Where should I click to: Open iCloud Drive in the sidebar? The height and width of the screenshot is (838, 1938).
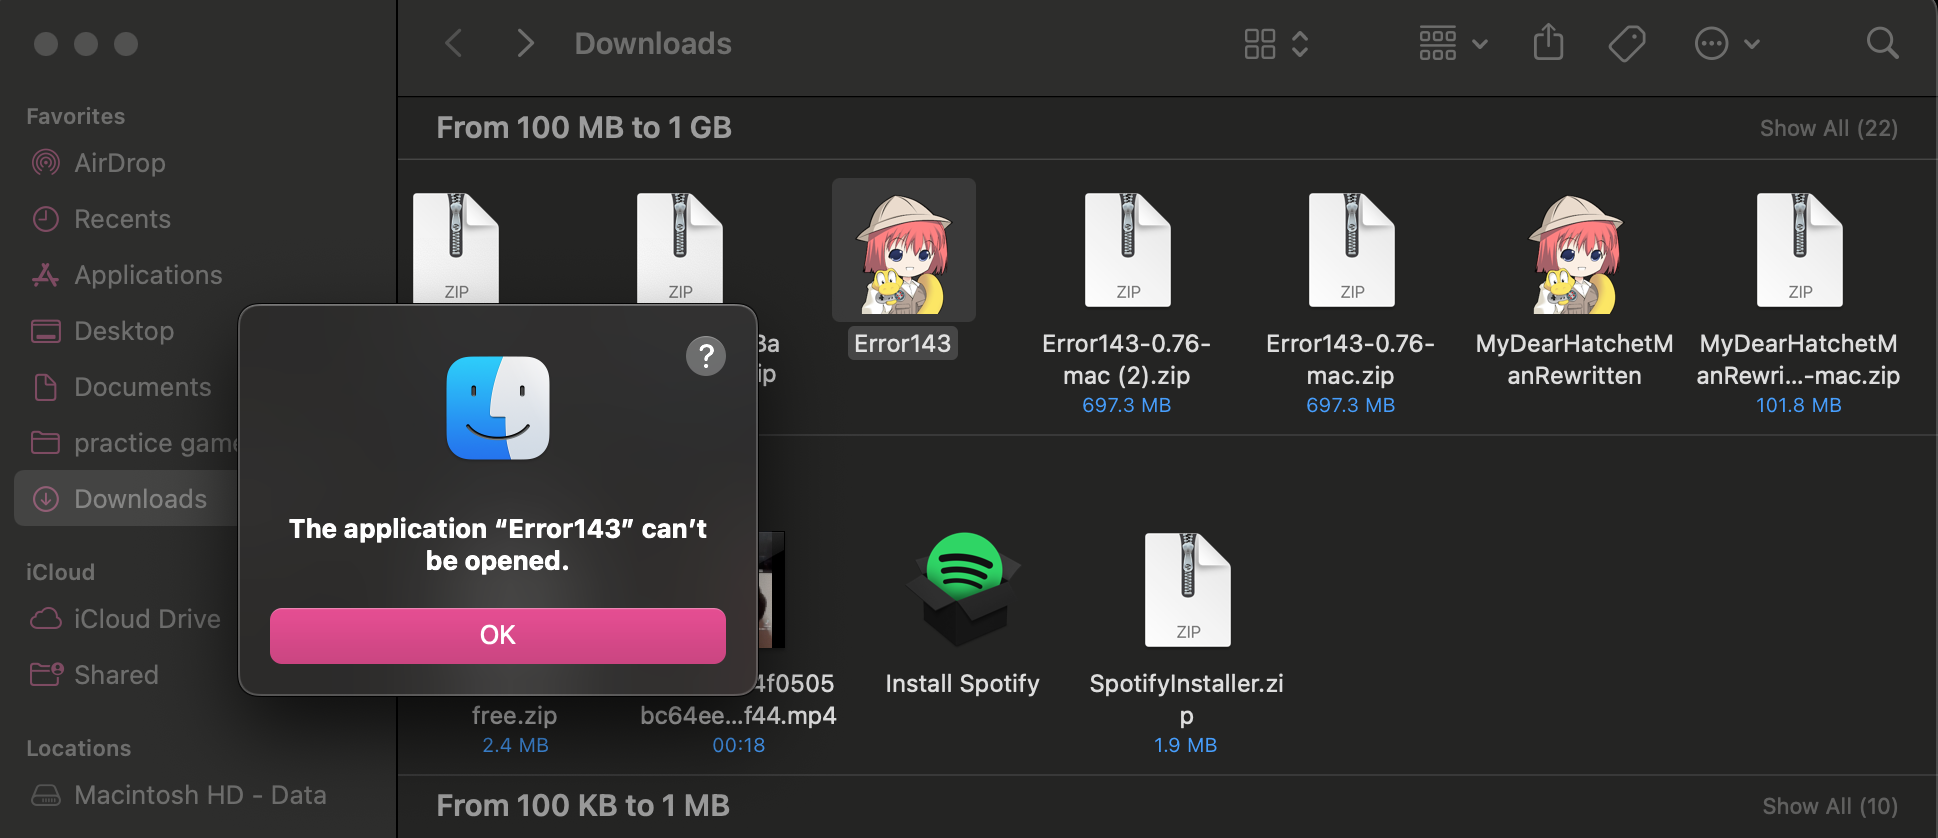(x=146, y=619)
